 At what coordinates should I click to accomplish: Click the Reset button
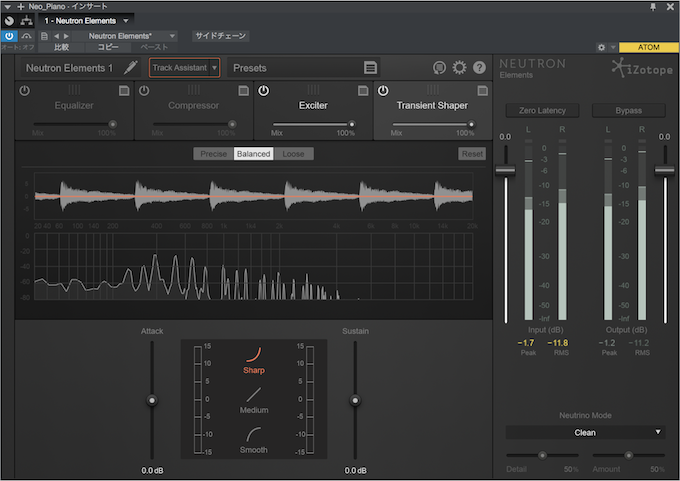472,154
